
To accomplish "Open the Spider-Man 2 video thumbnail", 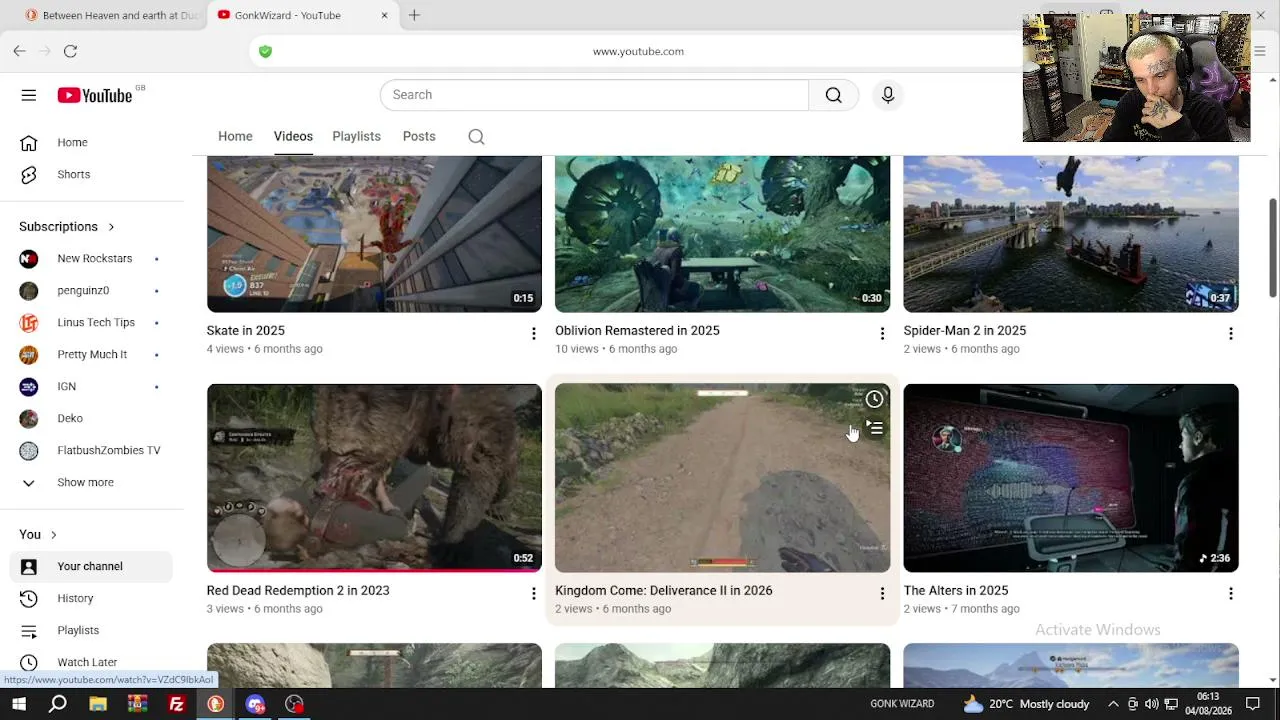I will (x=1071, y=234).
